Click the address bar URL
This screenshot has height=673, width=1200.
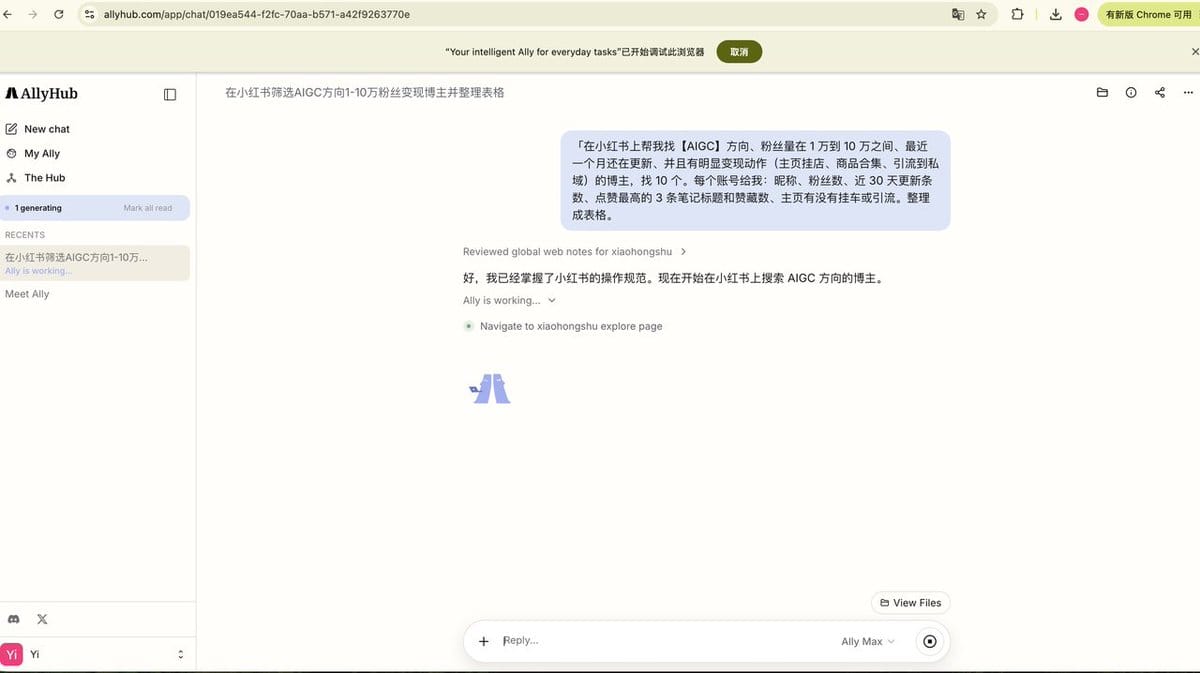pos(257,15)
